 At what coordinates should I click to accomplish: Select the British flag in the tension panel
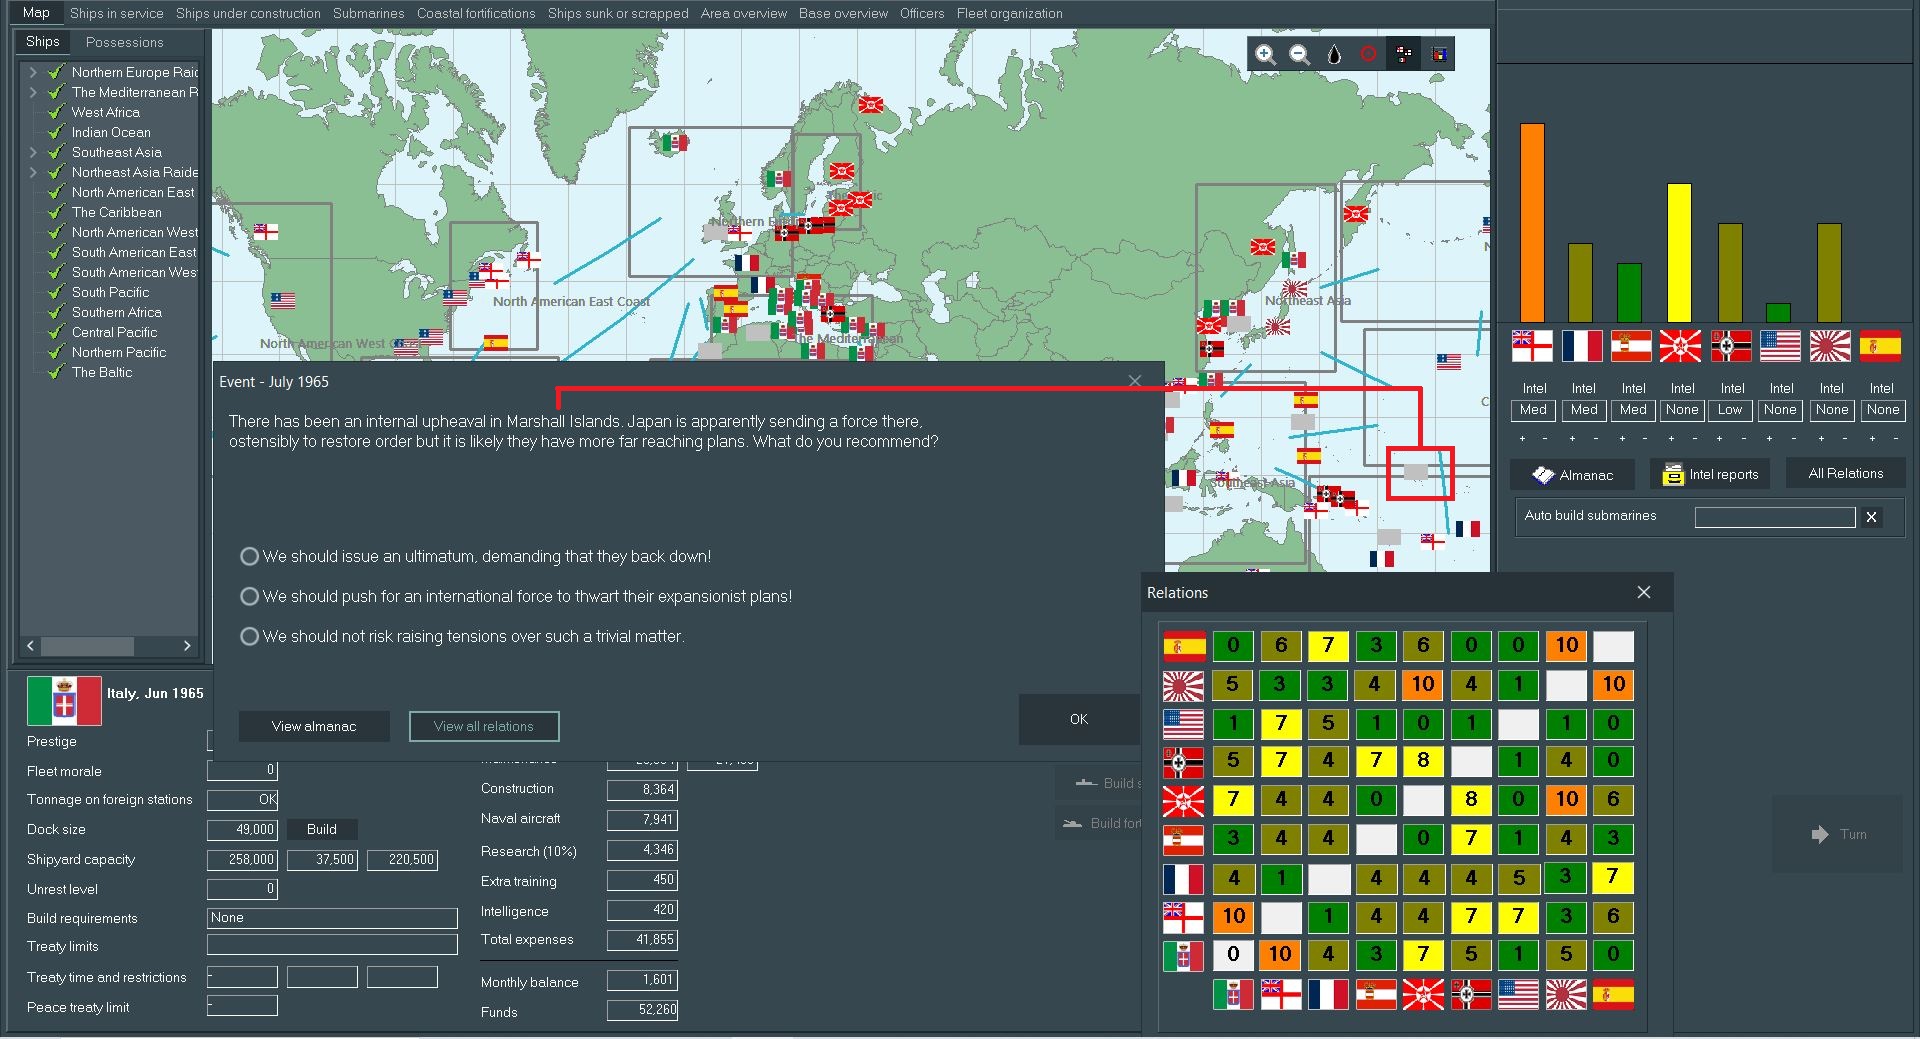point(1532,346)
